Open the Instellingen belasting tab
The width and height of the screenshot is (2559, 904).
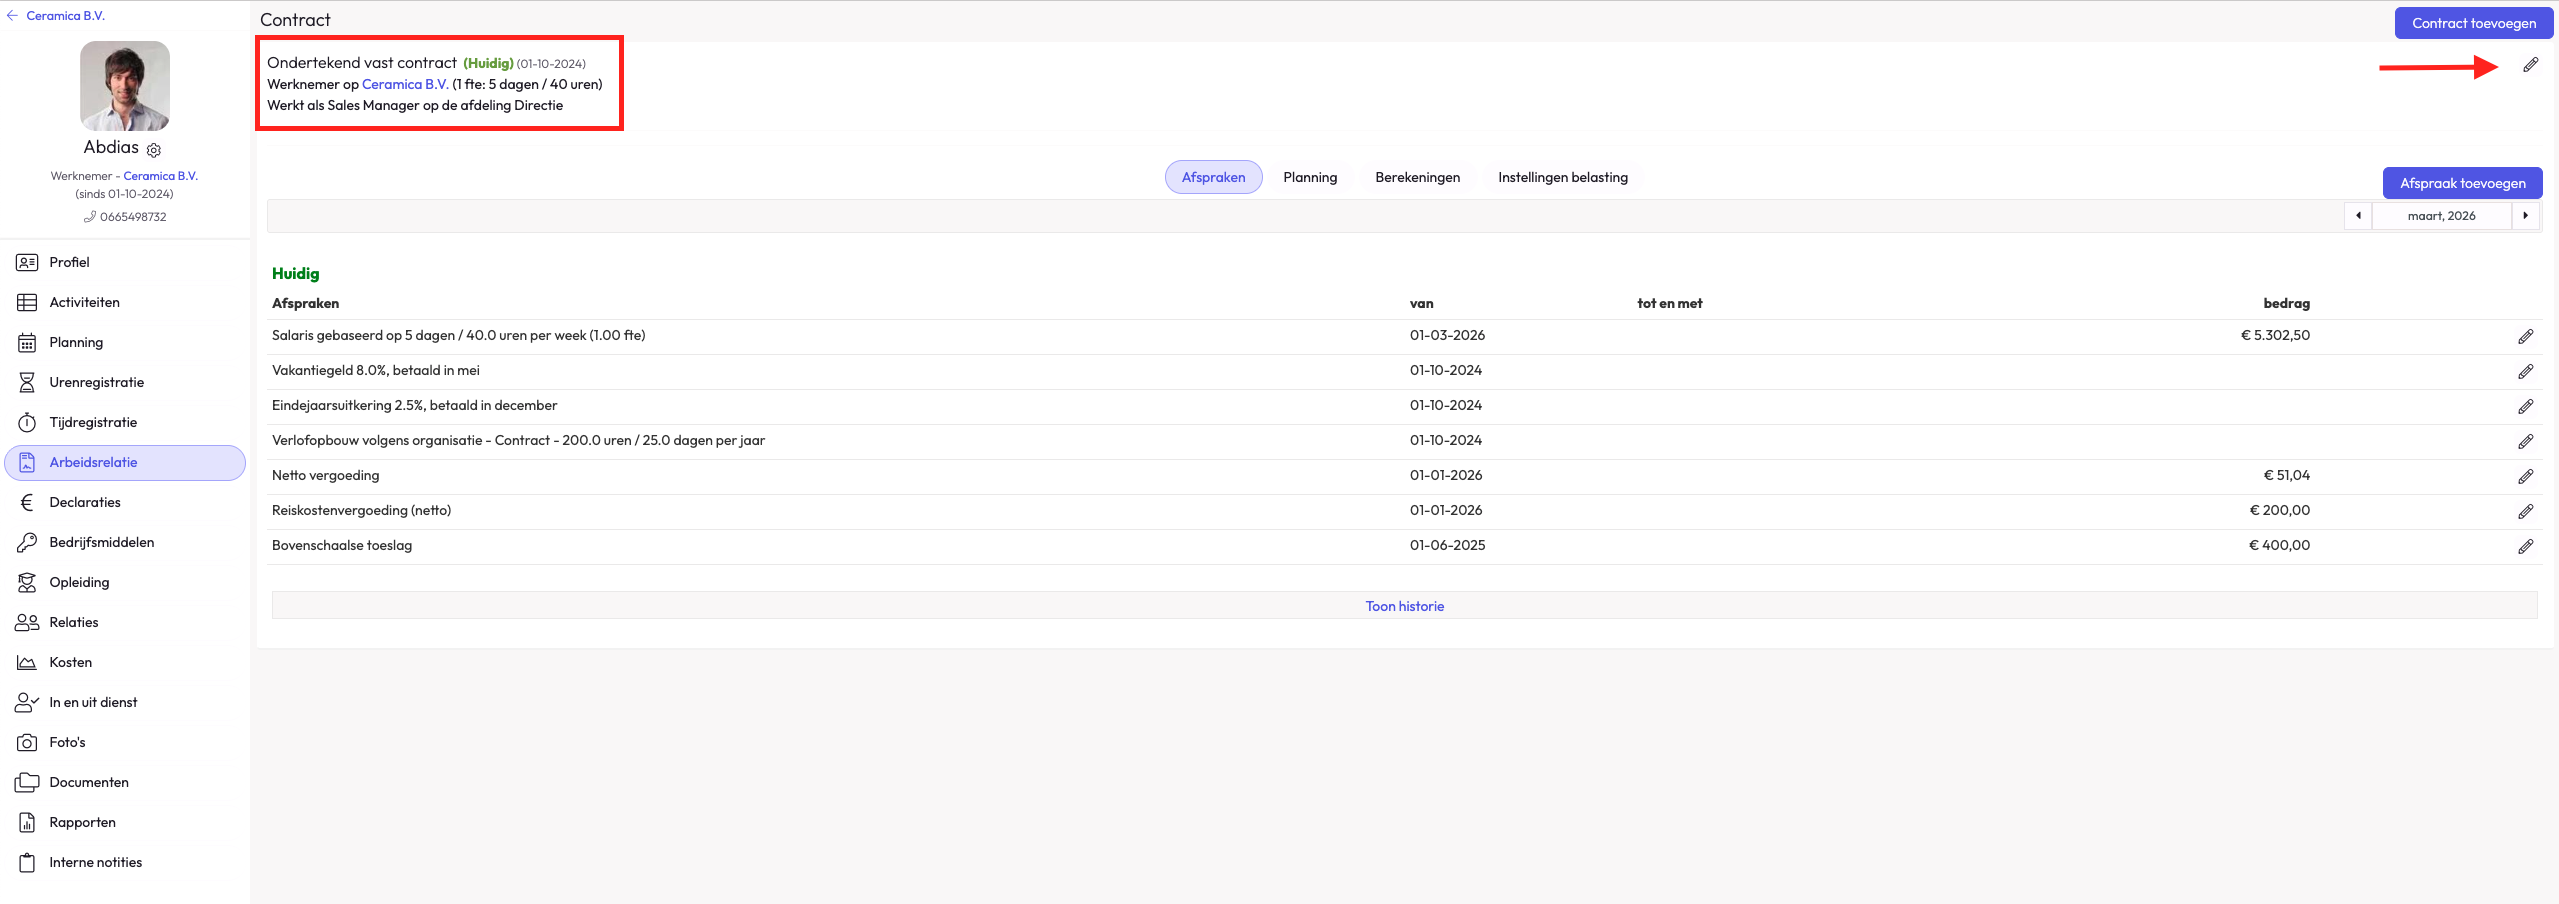1562,178
